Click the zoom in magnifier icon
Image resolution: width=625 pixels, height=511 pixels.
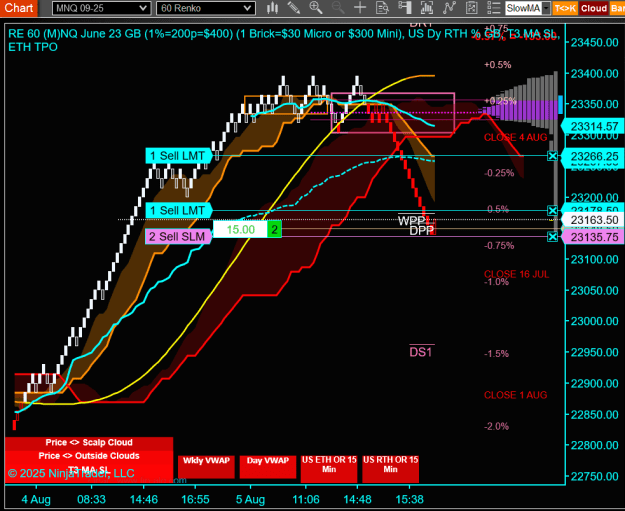pos(316,8)
